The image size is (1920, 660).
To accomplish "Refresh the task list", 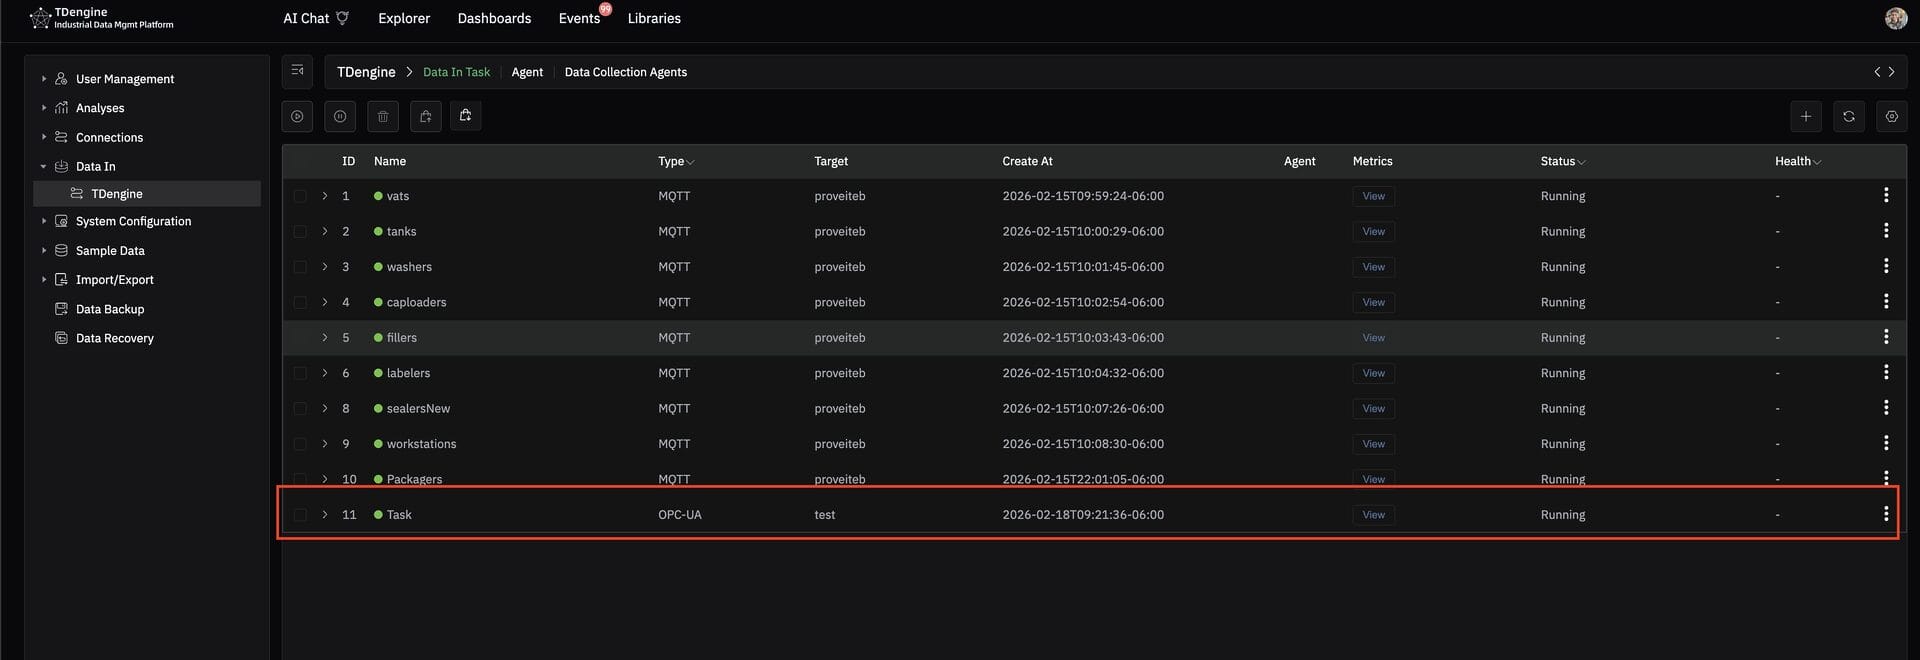I will [1848, 117].
